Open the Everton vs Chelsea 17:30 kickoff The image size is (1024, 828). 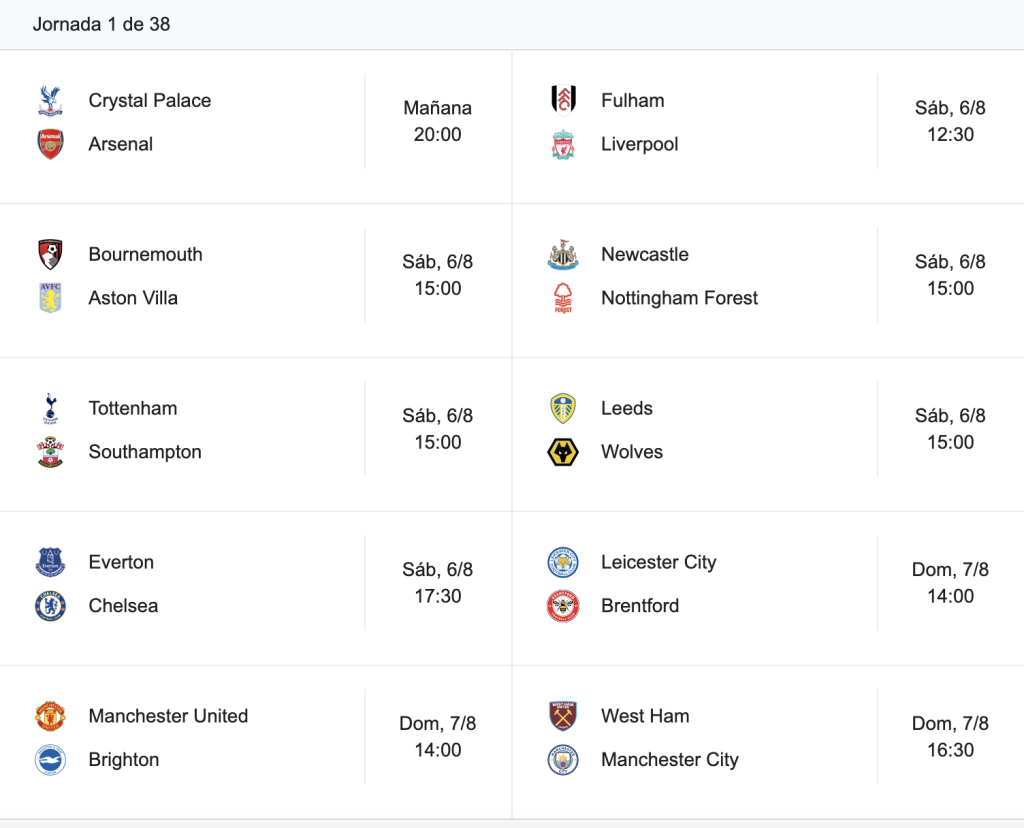pos(438,582)
